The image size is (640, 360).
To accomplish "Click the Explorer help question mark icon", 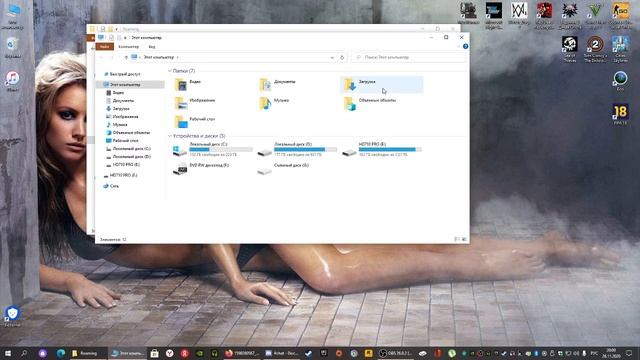I will click(x=465, y=47).
